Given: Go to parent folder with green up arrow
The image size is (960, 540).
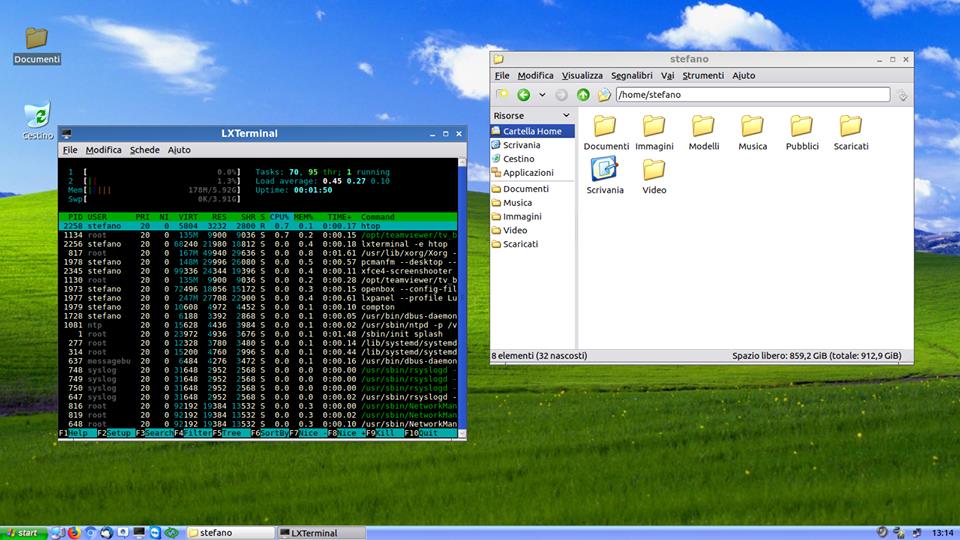Looking at the screenshot, I should point(583,95).
